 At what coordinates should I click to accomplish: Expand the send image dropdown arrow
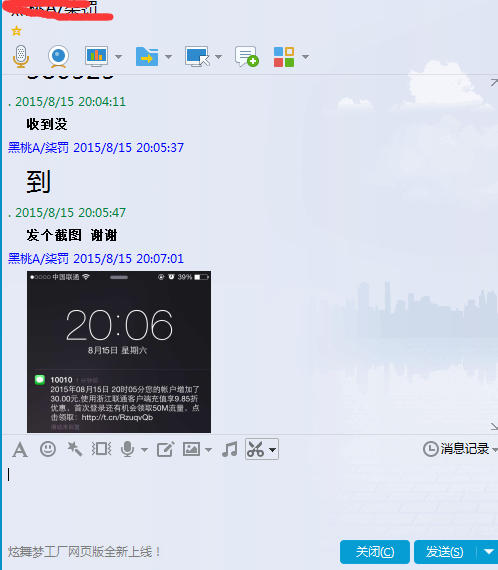point(208,450)
